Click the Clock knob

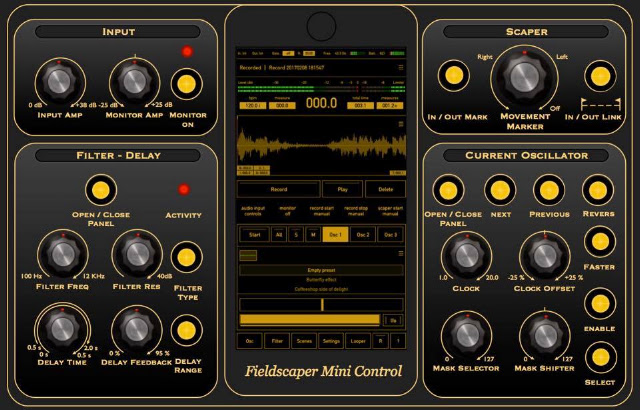tap(467, 257)
